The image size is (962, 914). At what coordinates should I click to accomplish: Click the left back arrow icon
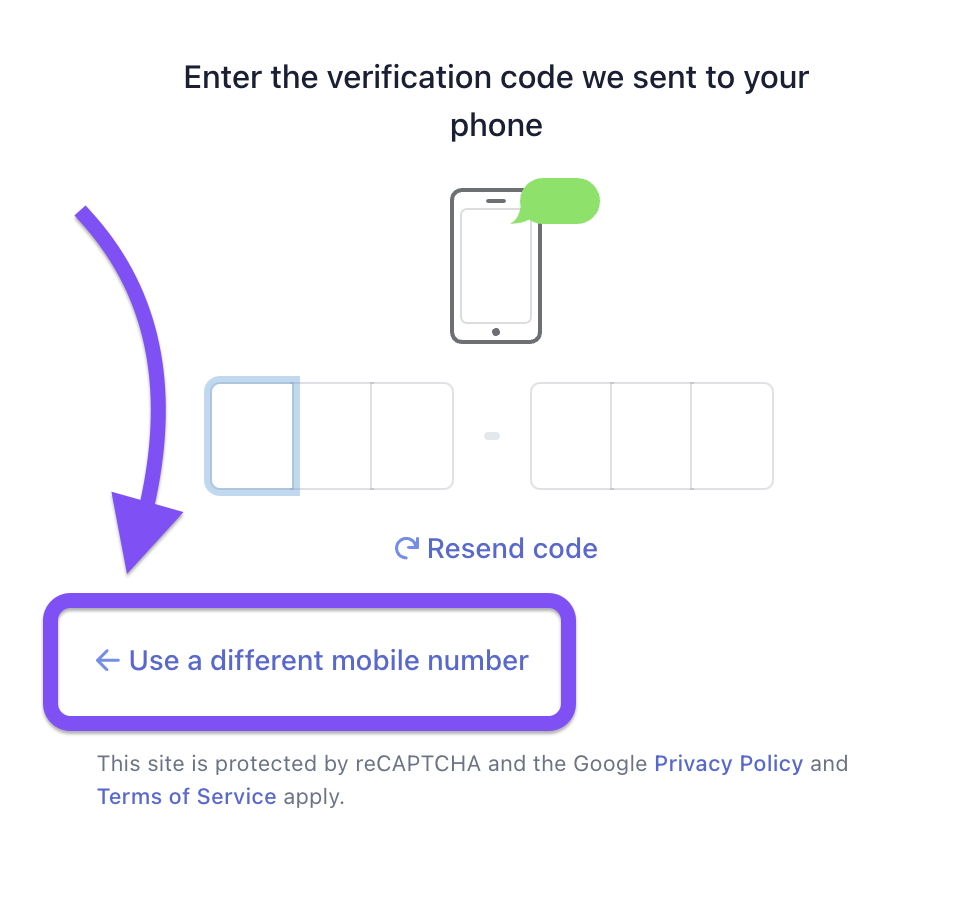coord(107,660)
